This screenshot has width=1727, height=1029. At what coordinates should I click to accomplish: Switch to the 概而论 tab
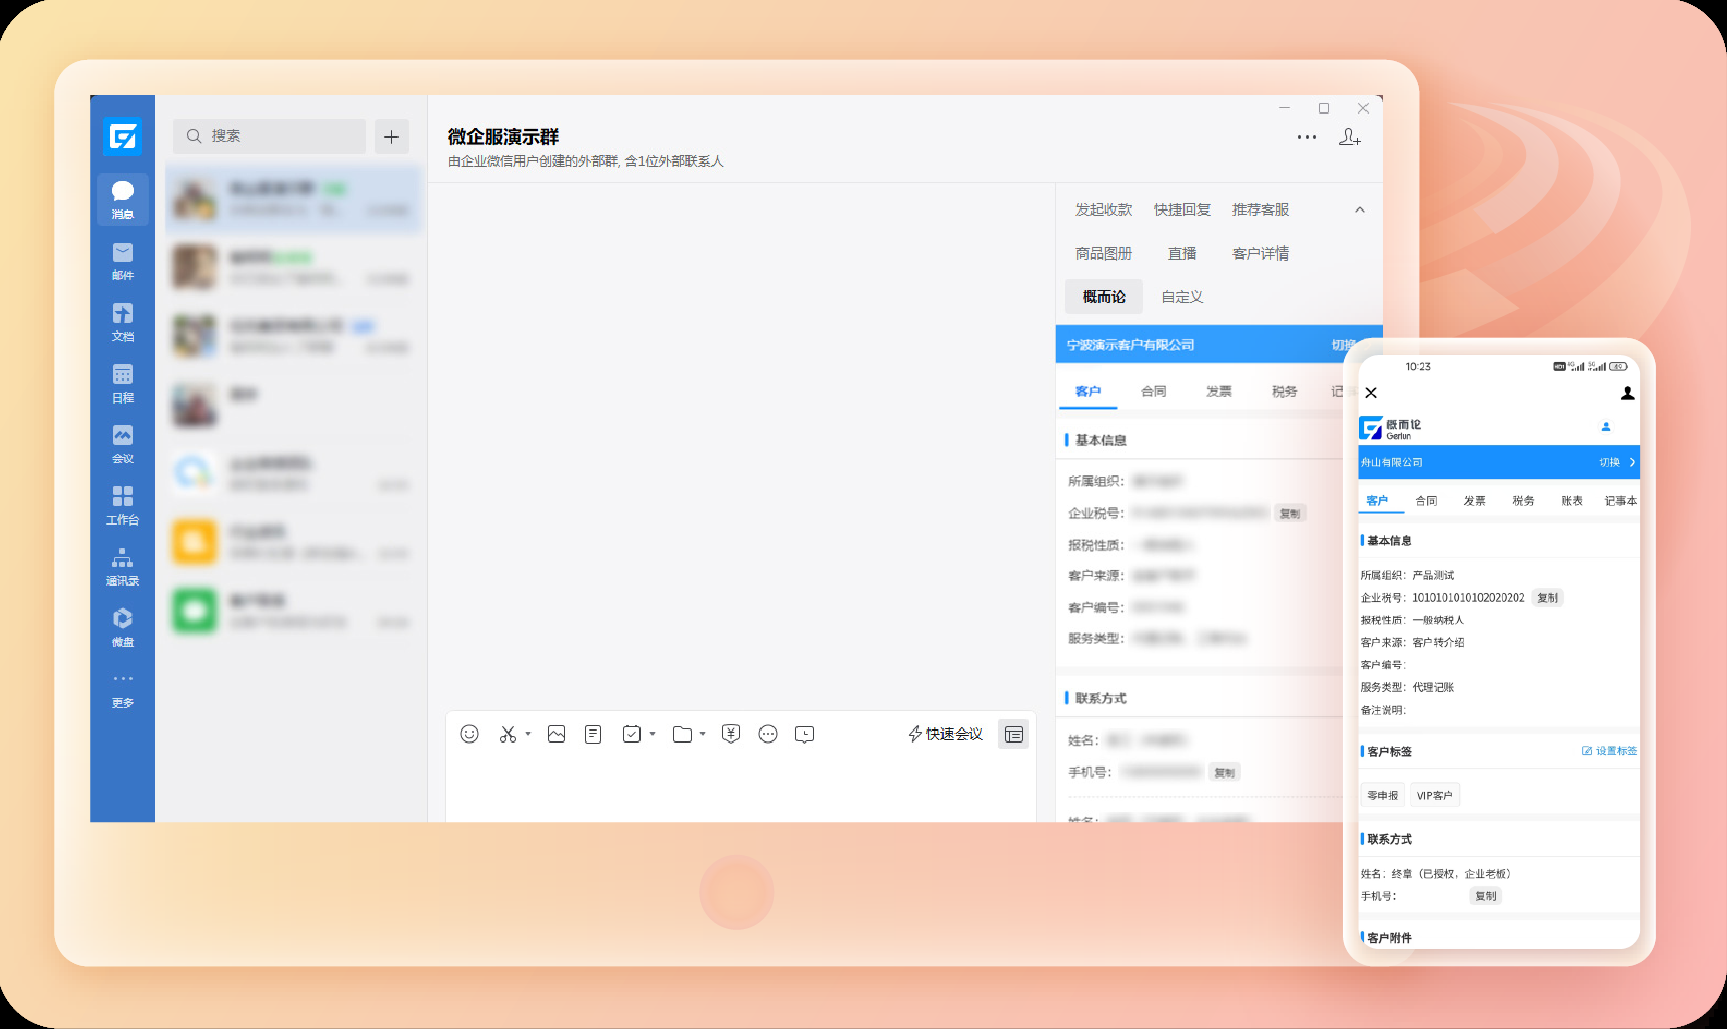[1104, 297]
